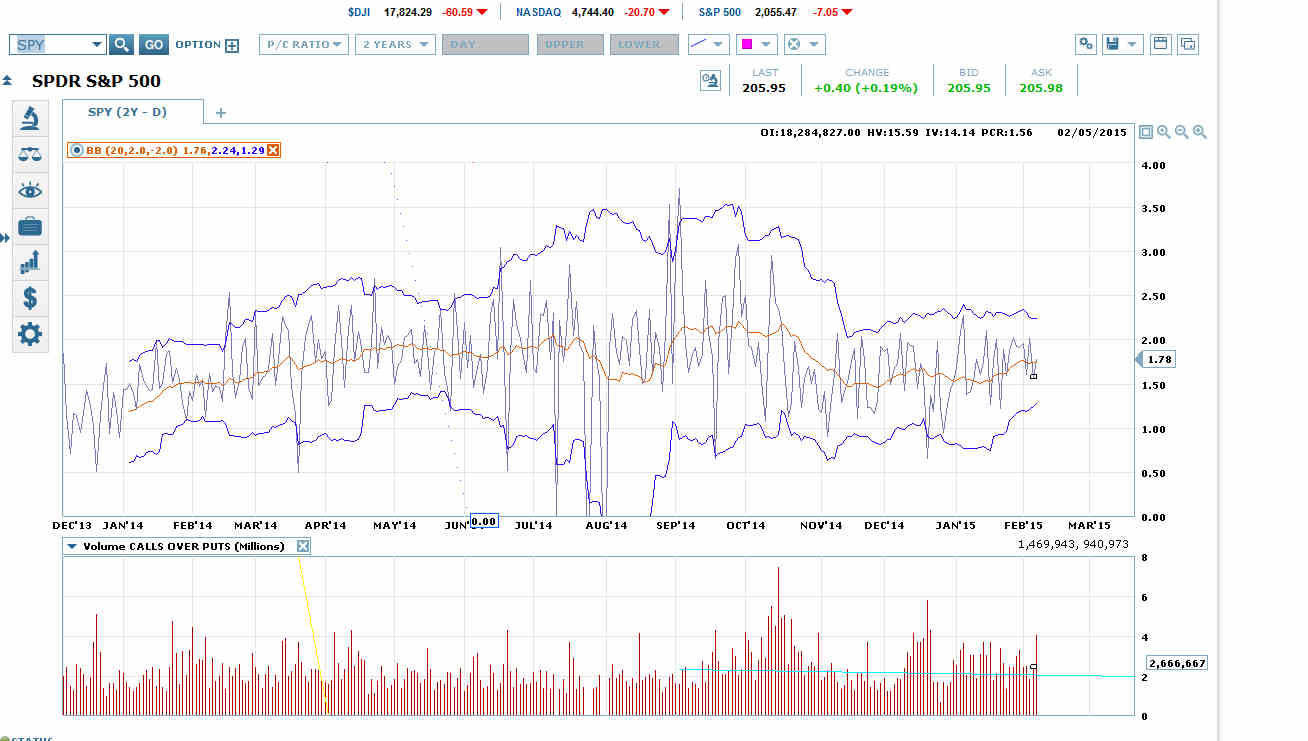Click the LAST price 205.95
Screen dimensions: 1308x741
765,88
